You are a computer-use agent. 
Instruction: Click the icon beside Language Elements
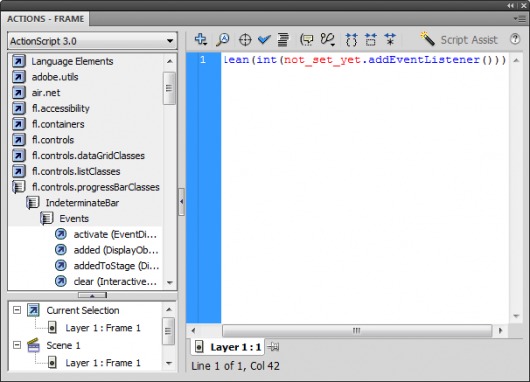19,61
